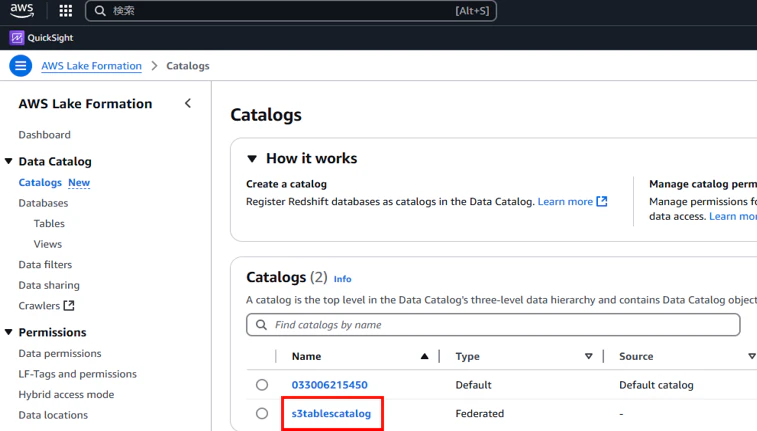
Task: Click the Default catalog source cell
Action: (x=657, y=385)
